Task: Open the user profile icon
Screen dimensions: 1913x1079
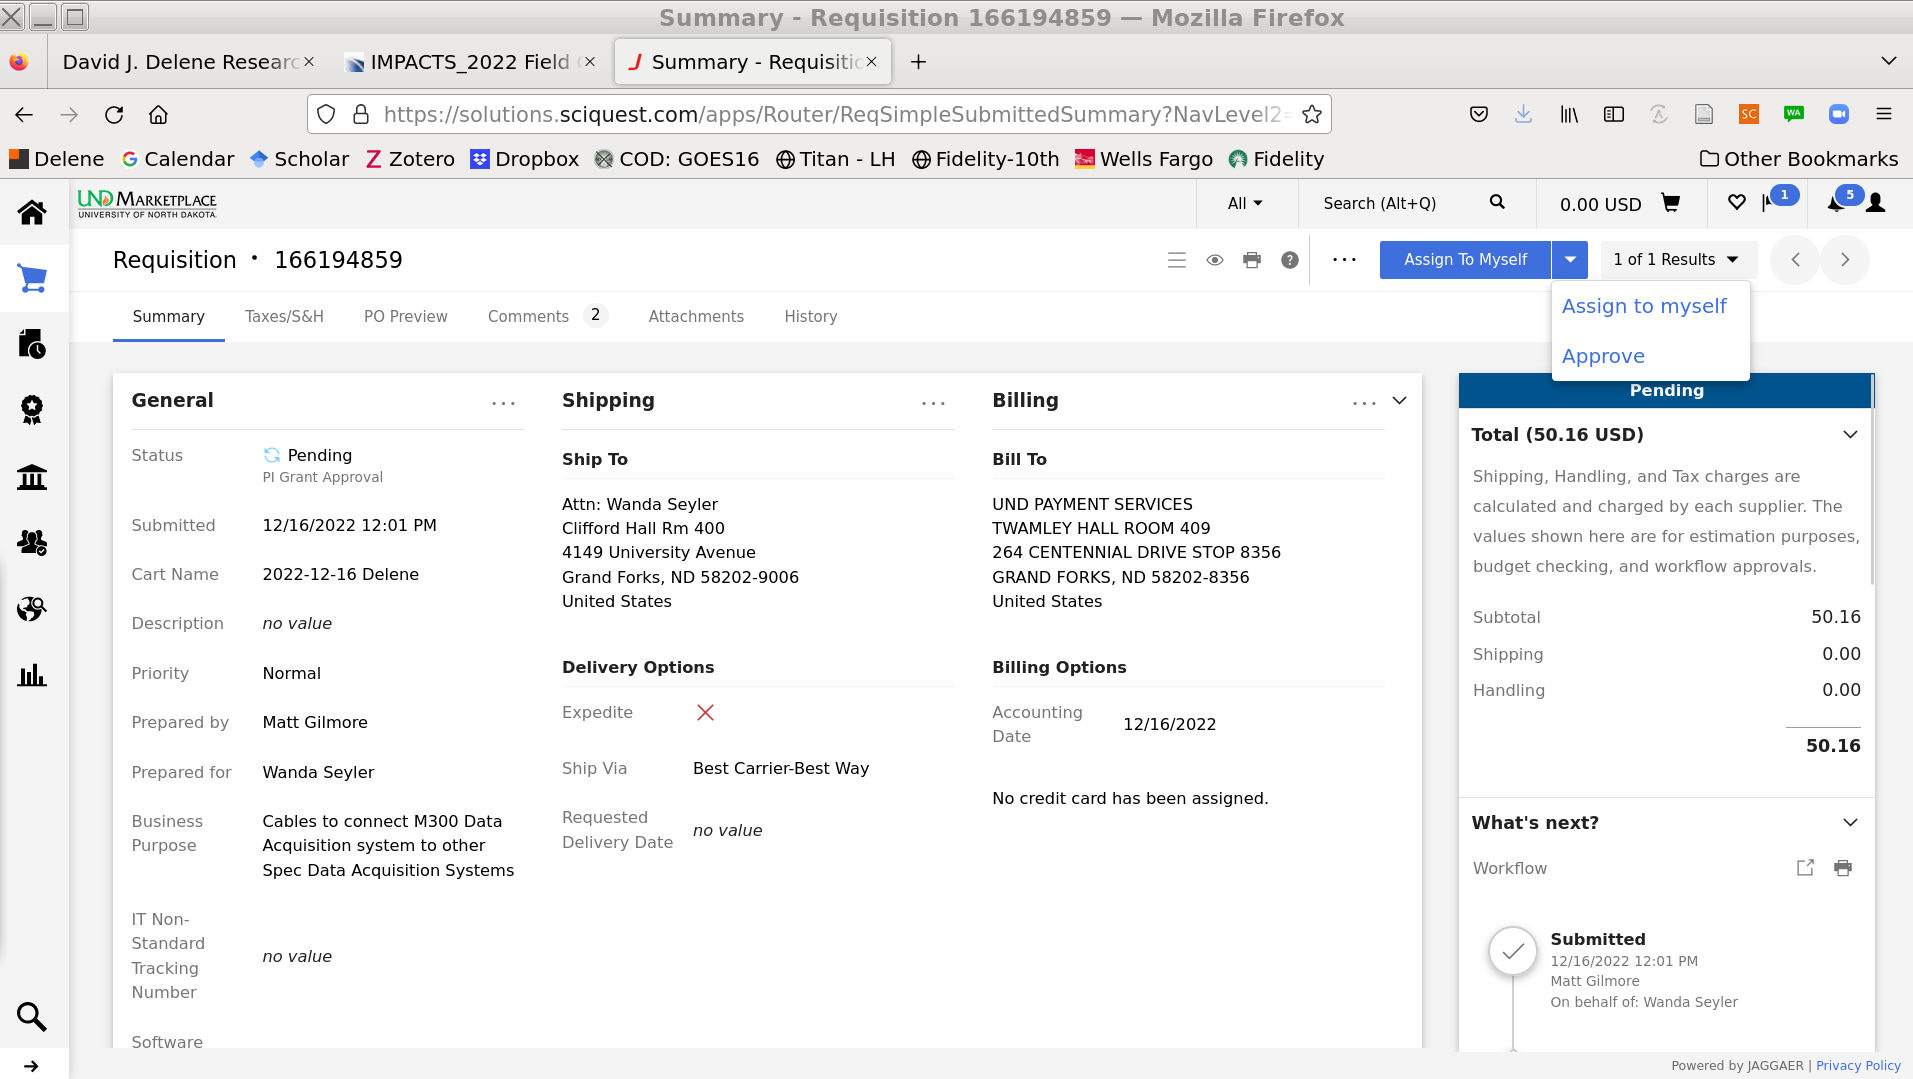Action: pos(1876,203)
